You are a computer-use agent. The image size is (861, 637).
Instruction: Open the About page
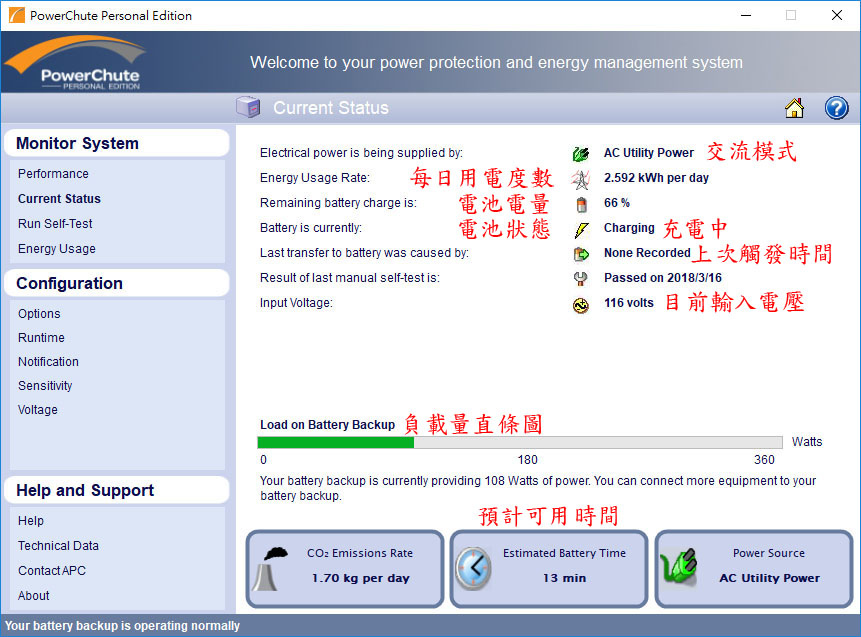33,596
